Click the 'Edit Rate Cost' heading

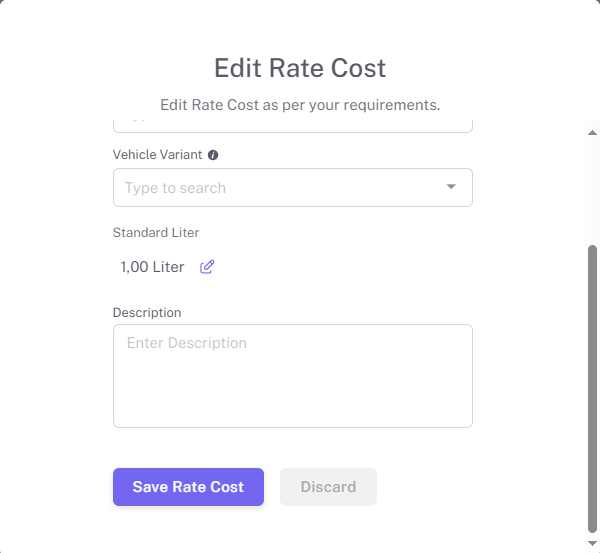[x=300, y=68]
